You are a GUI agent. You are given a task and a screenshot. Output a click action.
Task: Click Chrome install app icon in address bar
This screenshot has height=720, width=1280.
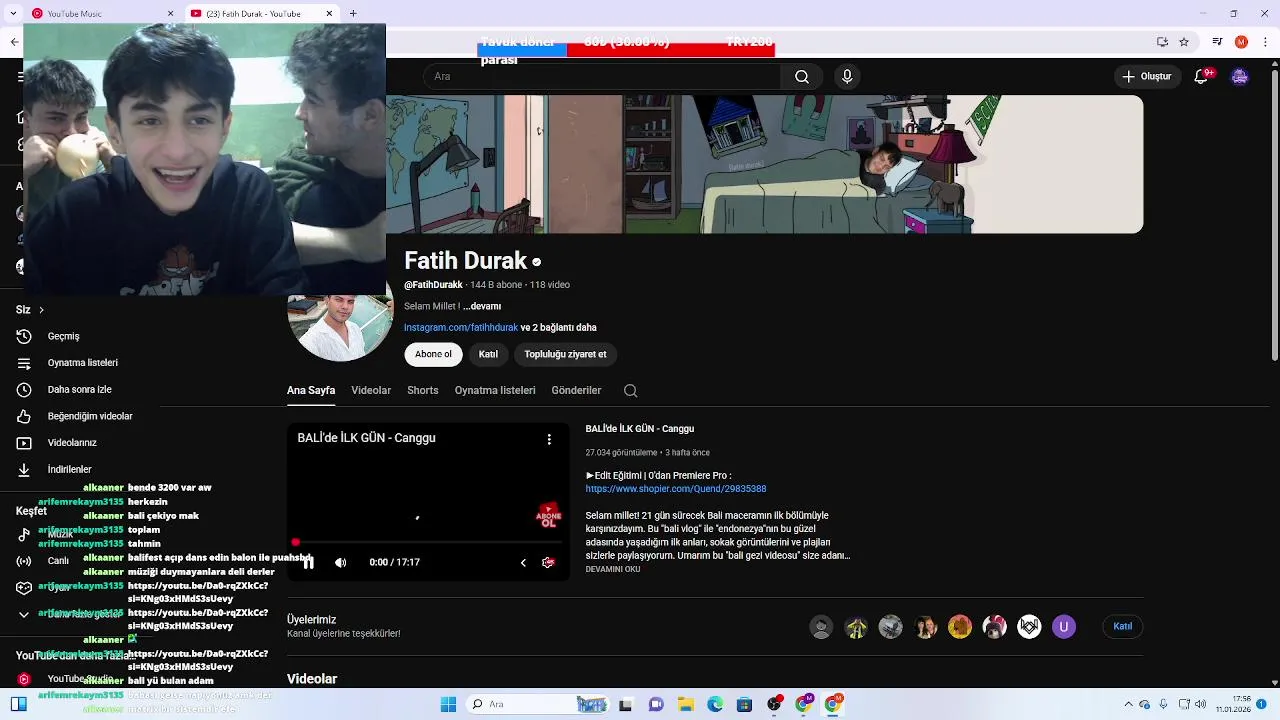click(1162, 42)
